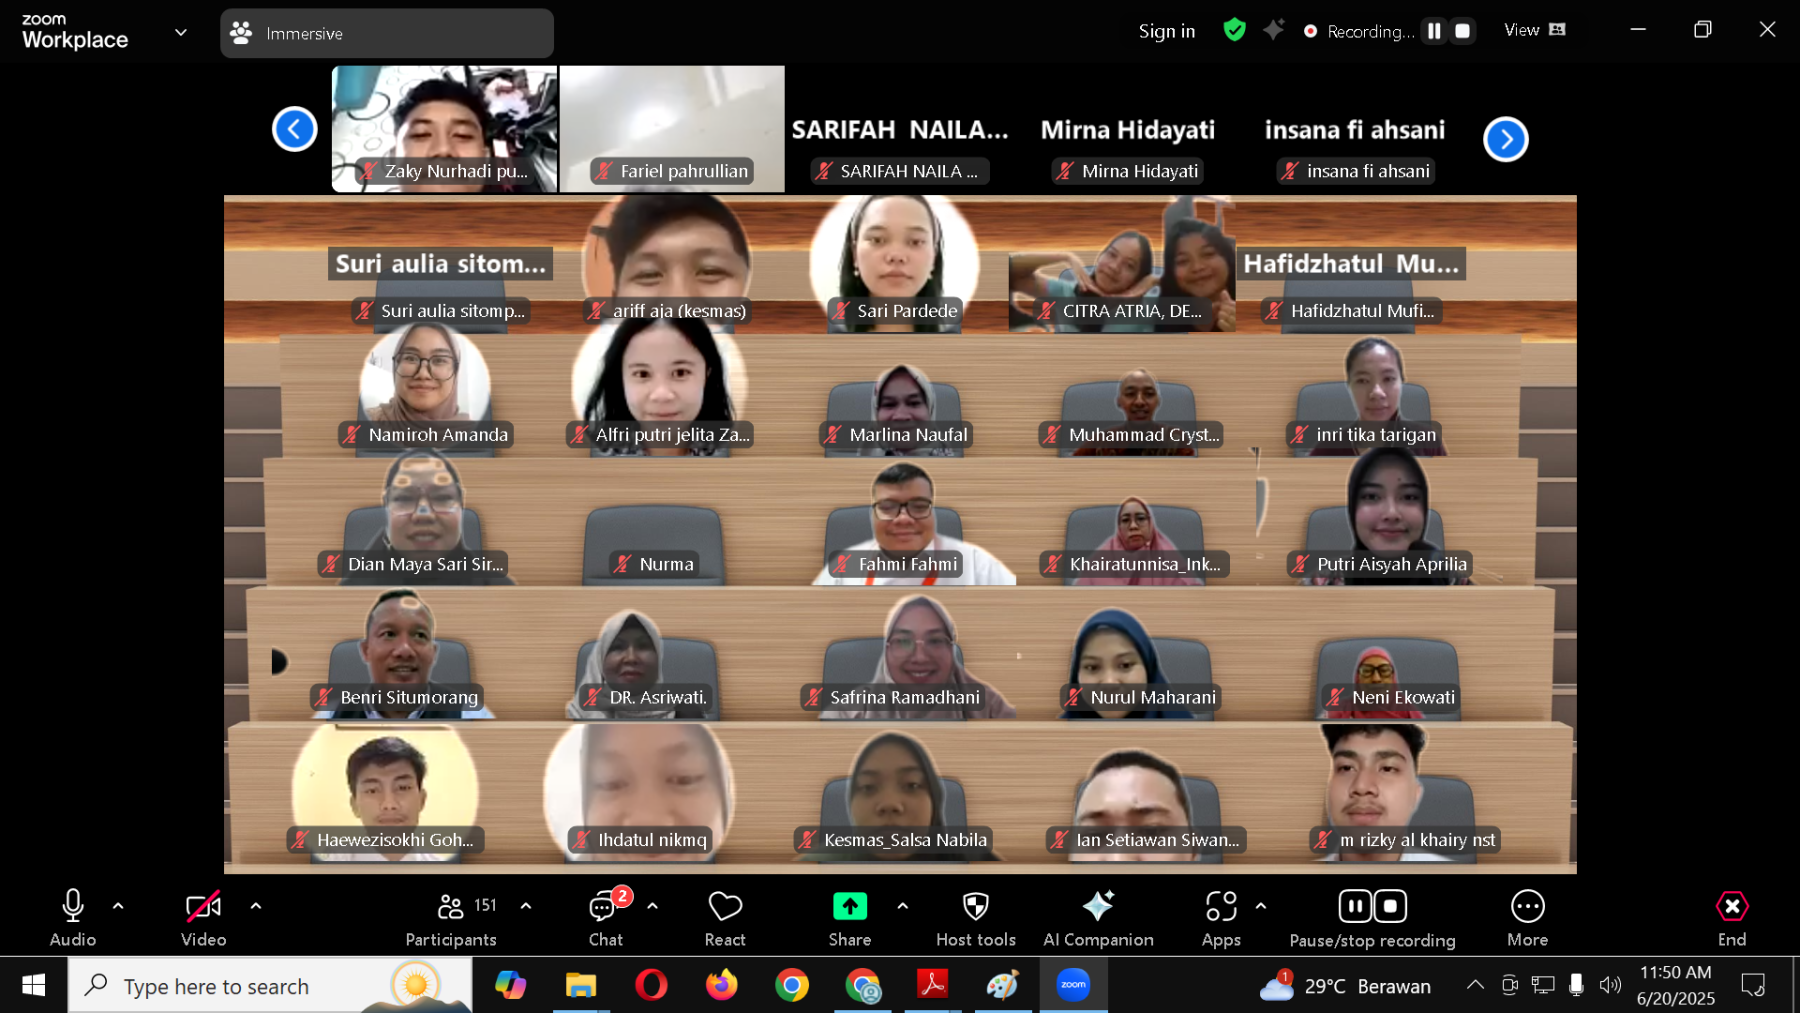Screen dimensions: 1800x1013
Task: Open the View layout menu
Action: click(1534, 30)
